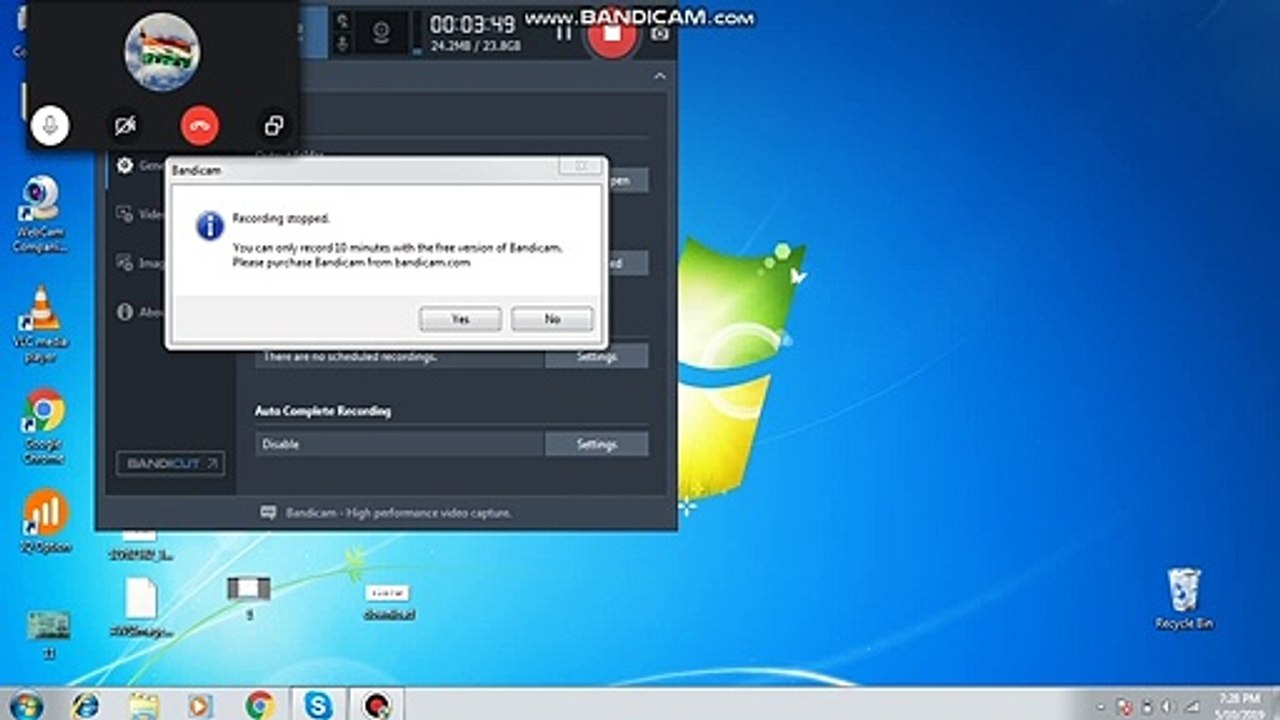Open File Explorer from taskbar

144,705
